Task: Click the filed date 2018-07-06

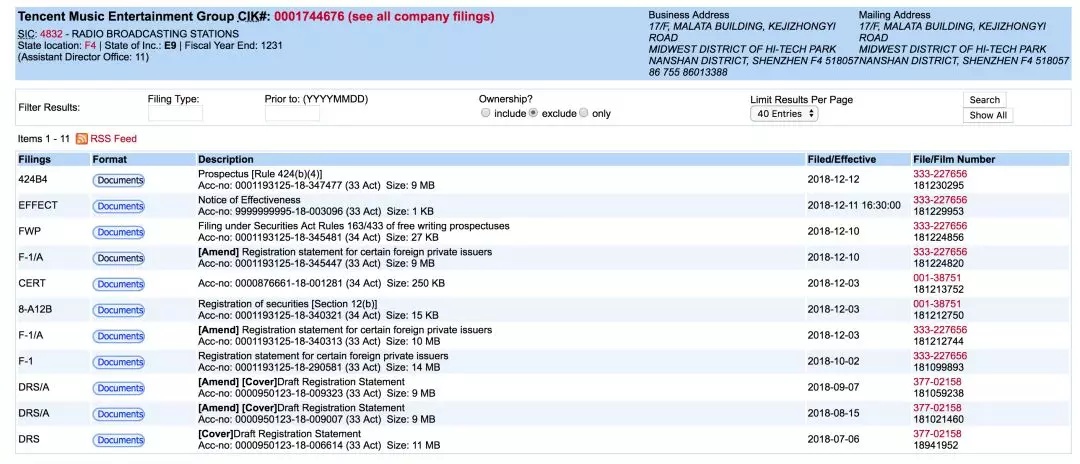Action: [833, 440]
